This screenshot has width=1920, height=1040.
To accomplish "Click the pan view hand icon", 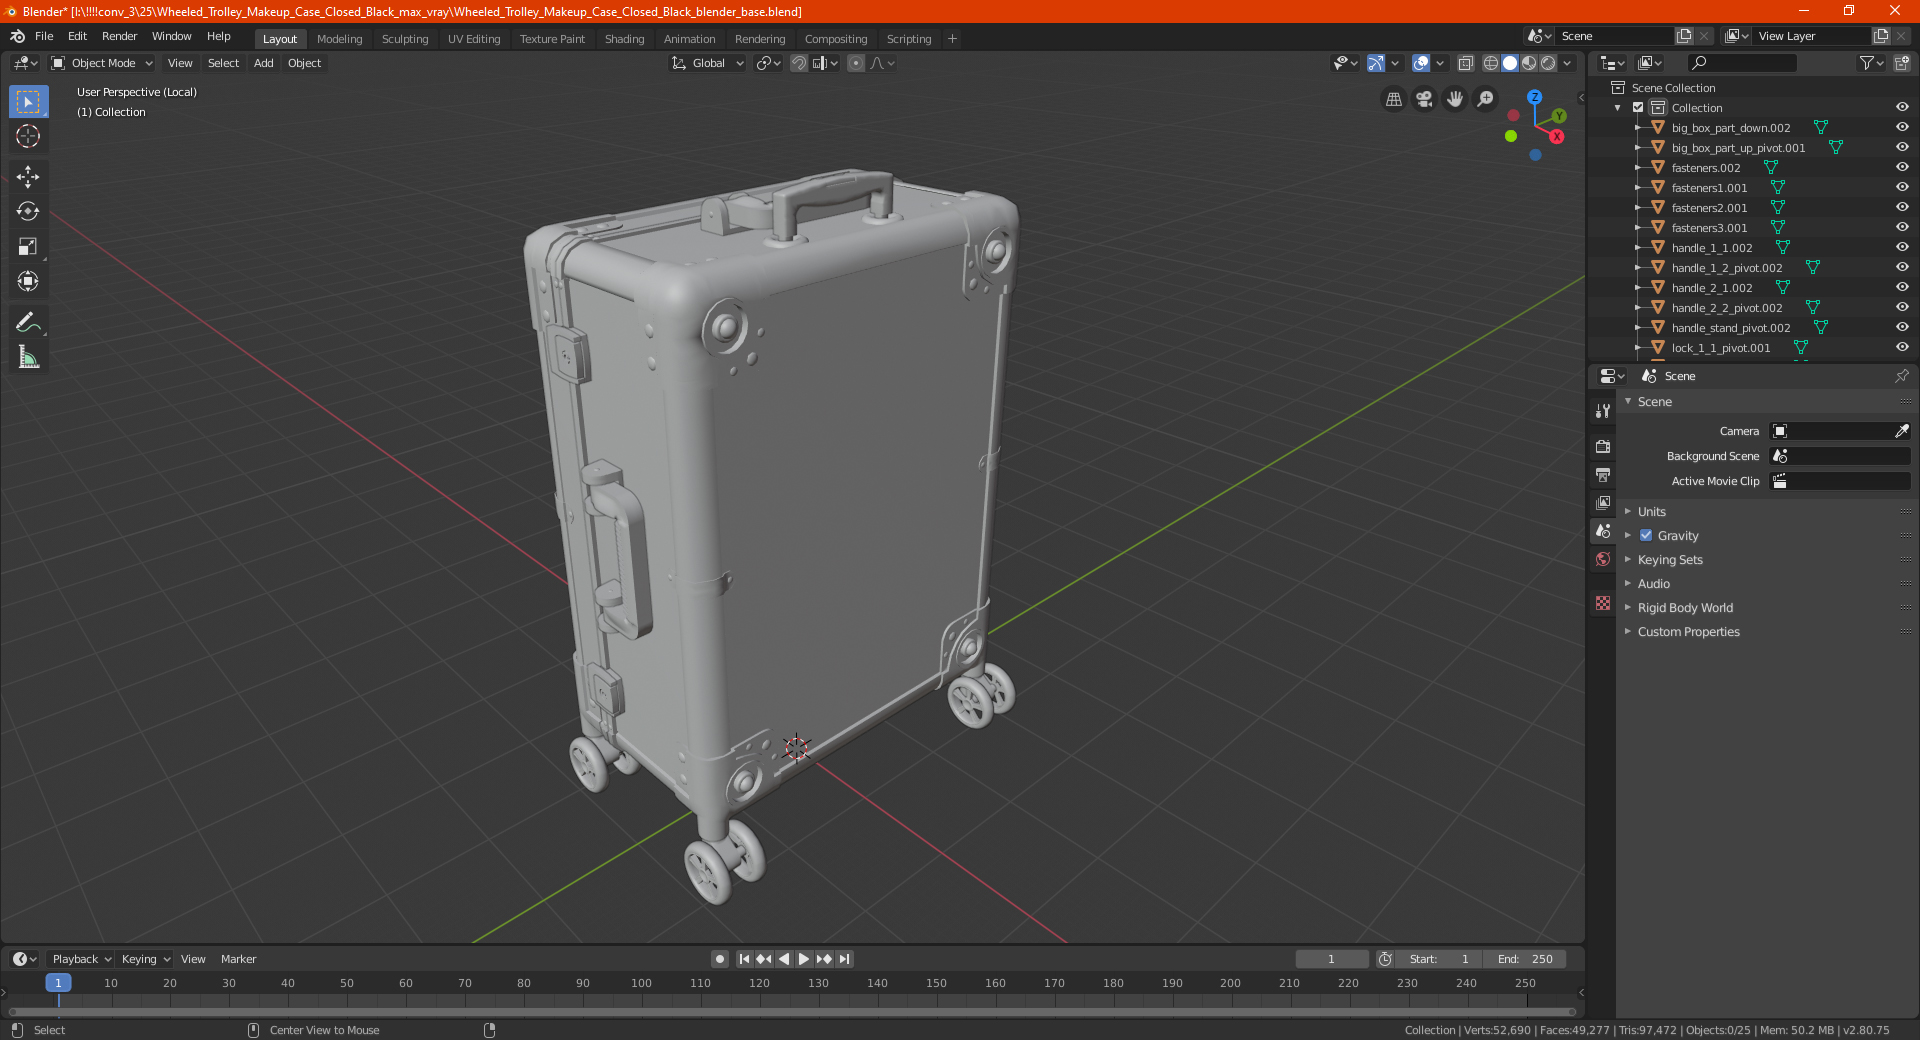I will point(1455,99).
